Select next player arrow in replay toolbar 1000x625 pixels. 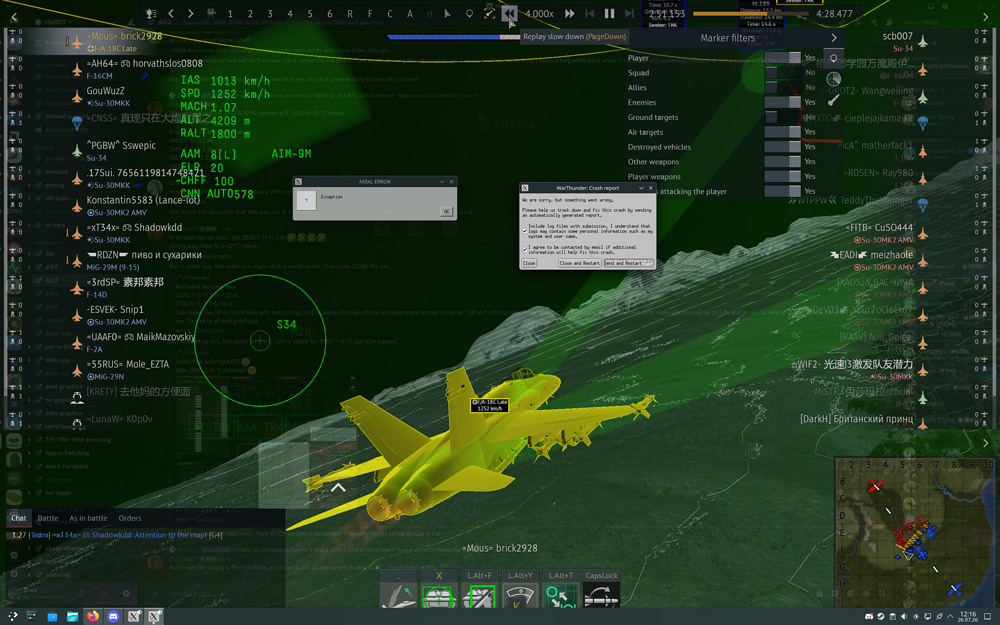click(x=190, y=13)
